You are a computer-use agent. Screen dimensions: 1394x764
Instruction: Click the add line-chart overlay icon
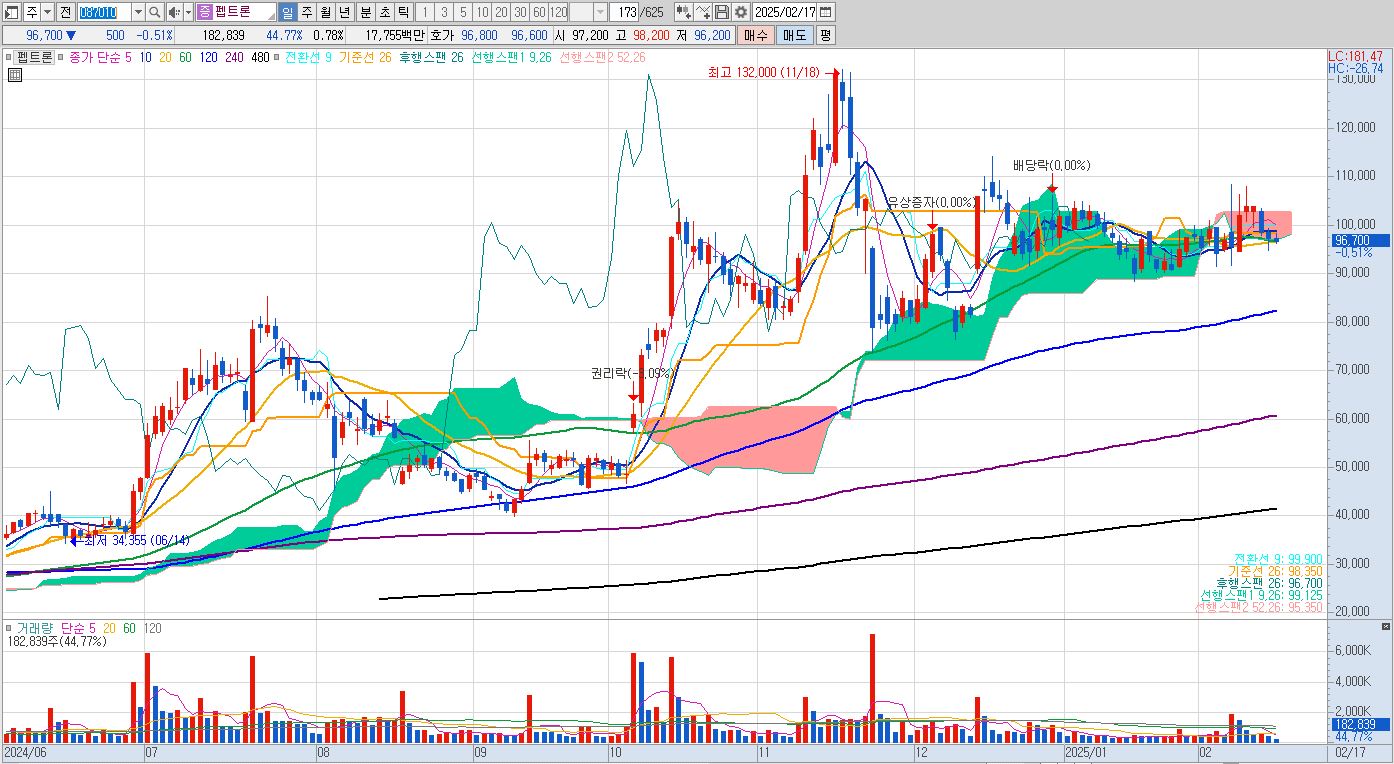tap(703, 12)
